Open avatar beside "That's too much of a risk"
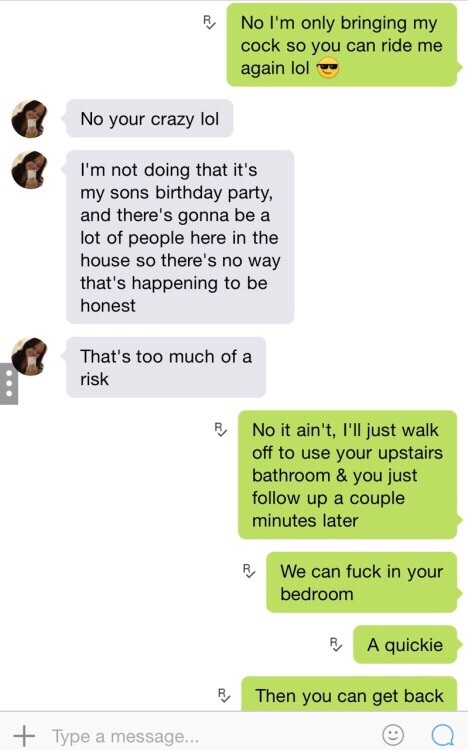Viewport: 468px width, 750px height. click(x=30, y=356)
